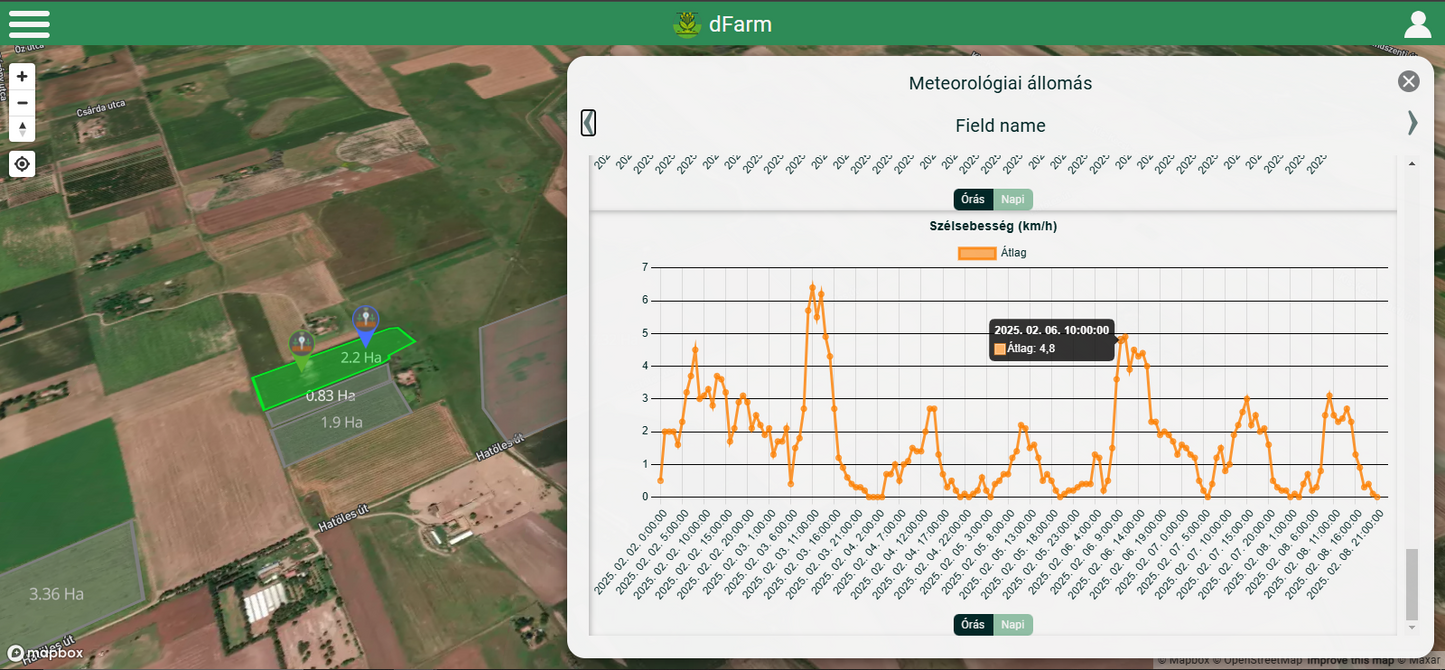Select the 1.9 Ha field on map
The height and width of the screenshot is (670, 1445).
tap(341, 425)
